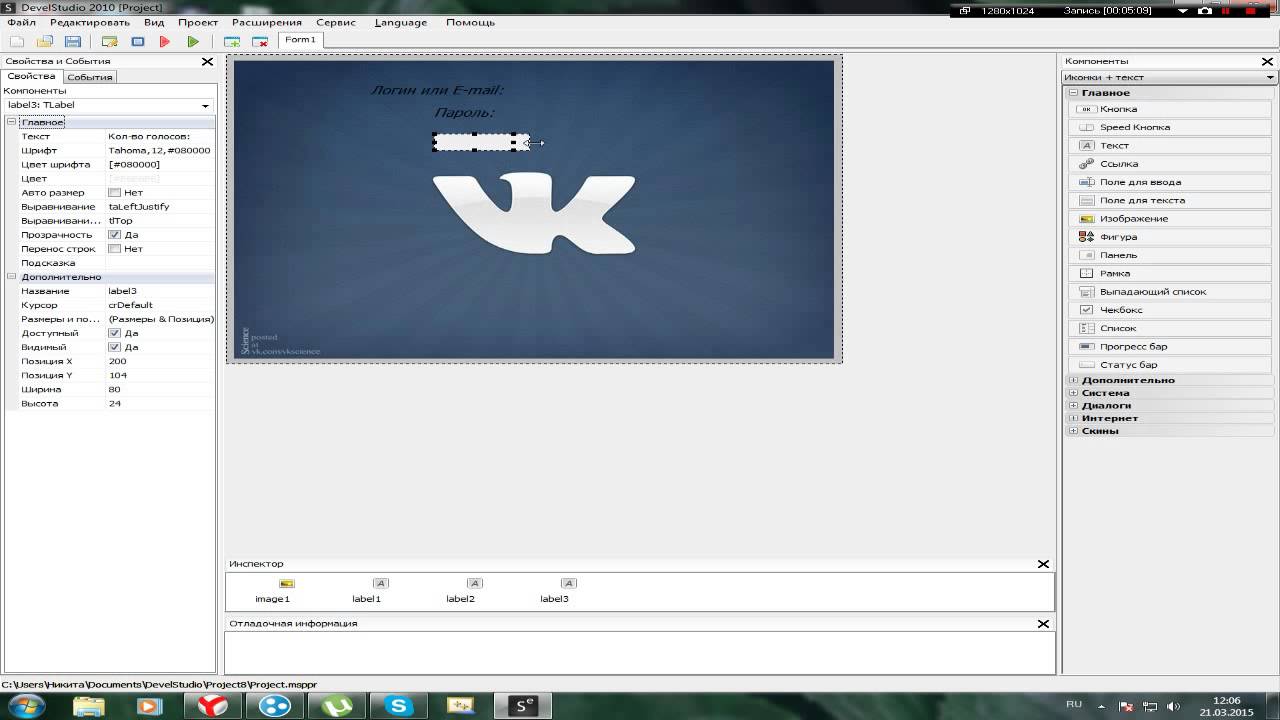Select the Speed Кнопка component
This screenshot has height=720, width=1280.
point(1171,127)
